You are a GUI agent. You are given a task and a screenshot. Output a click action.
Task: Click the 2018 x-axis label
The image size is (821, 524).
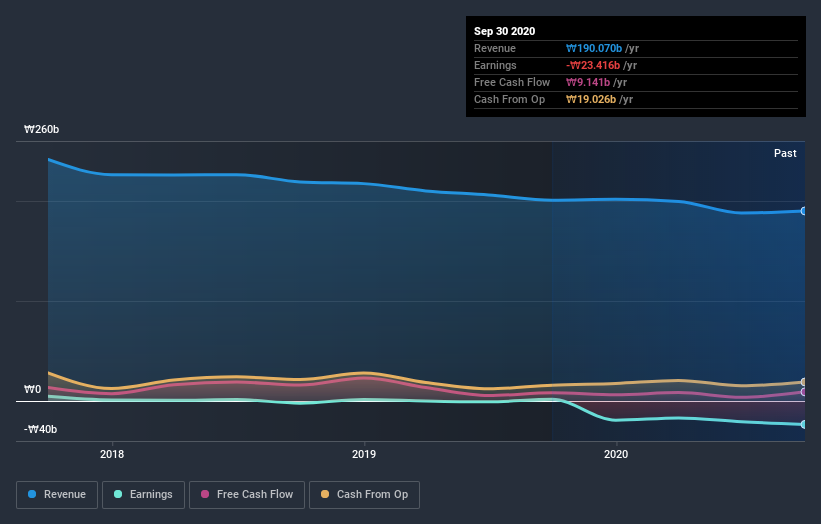click(112, 454)
